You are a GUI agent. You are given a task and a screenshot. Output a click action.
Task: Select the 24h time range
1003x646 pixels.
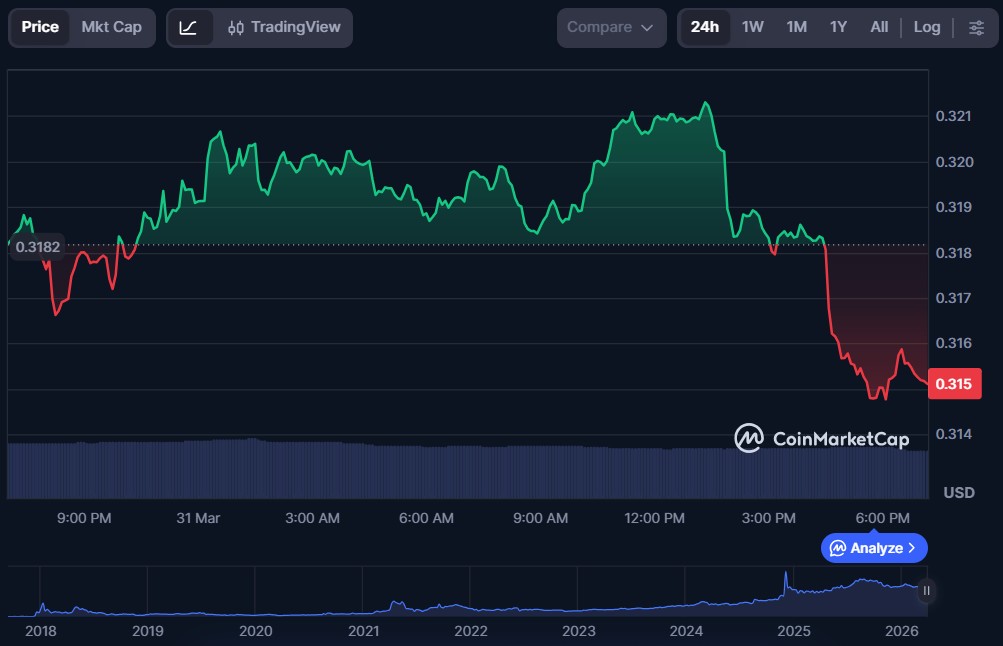click(704, 27)
